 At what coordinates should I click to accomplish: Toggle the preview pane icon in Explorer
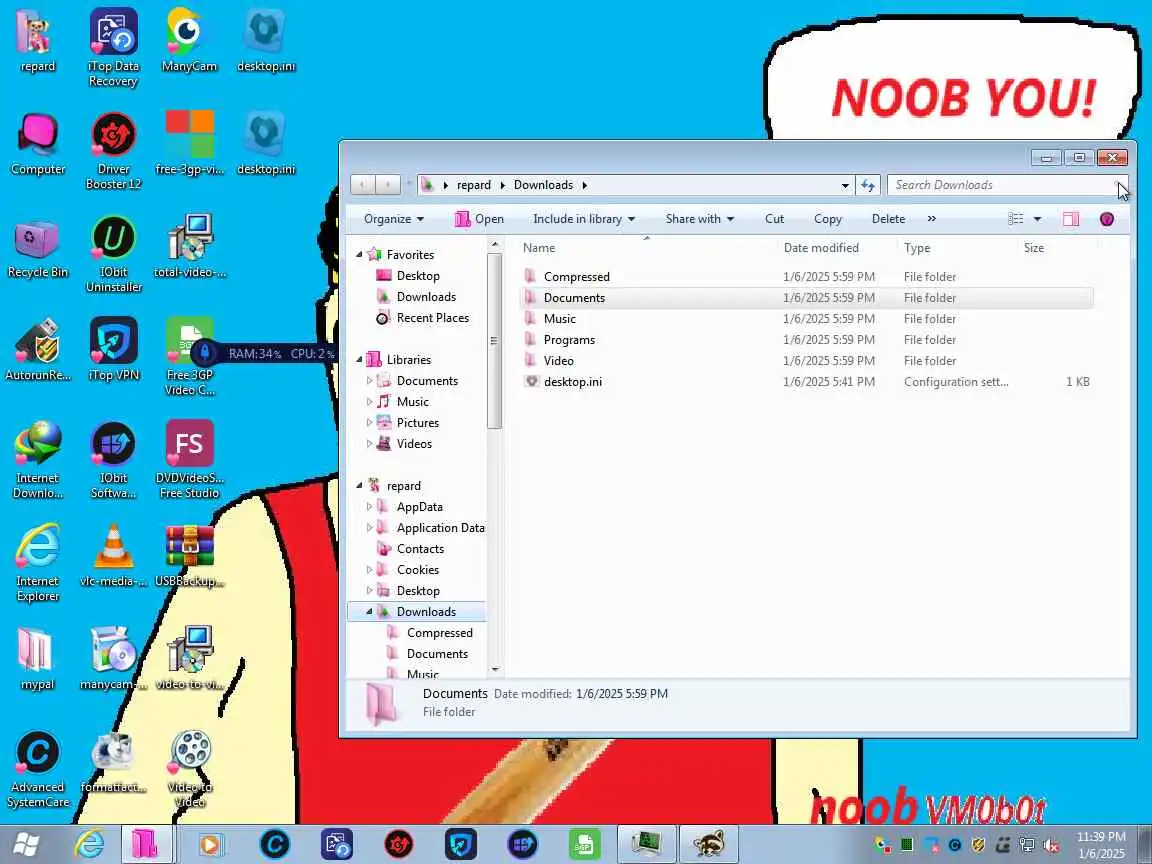[x=1070, y=219]
